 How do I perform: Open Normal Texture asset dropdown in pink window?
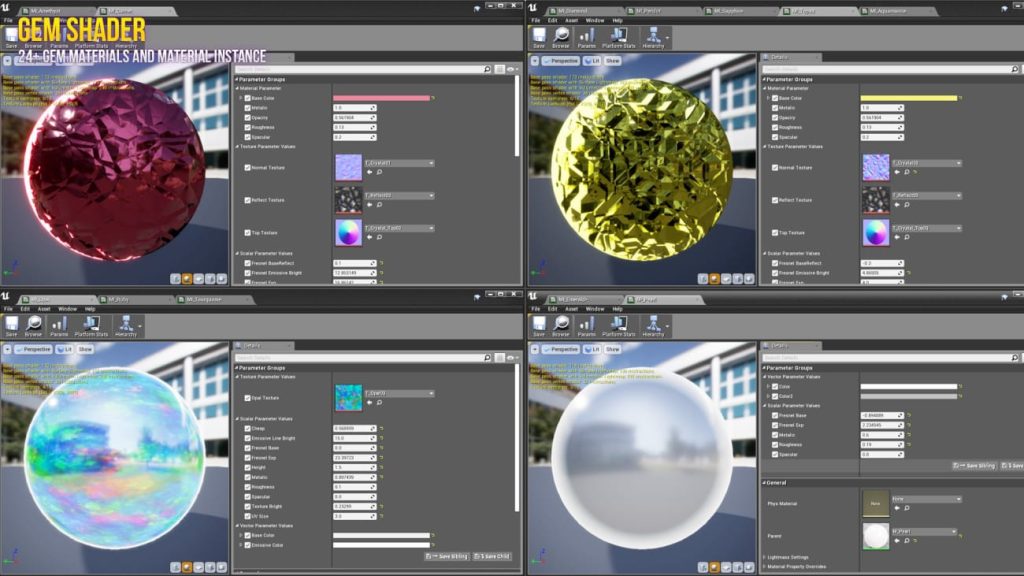[399, 163]
